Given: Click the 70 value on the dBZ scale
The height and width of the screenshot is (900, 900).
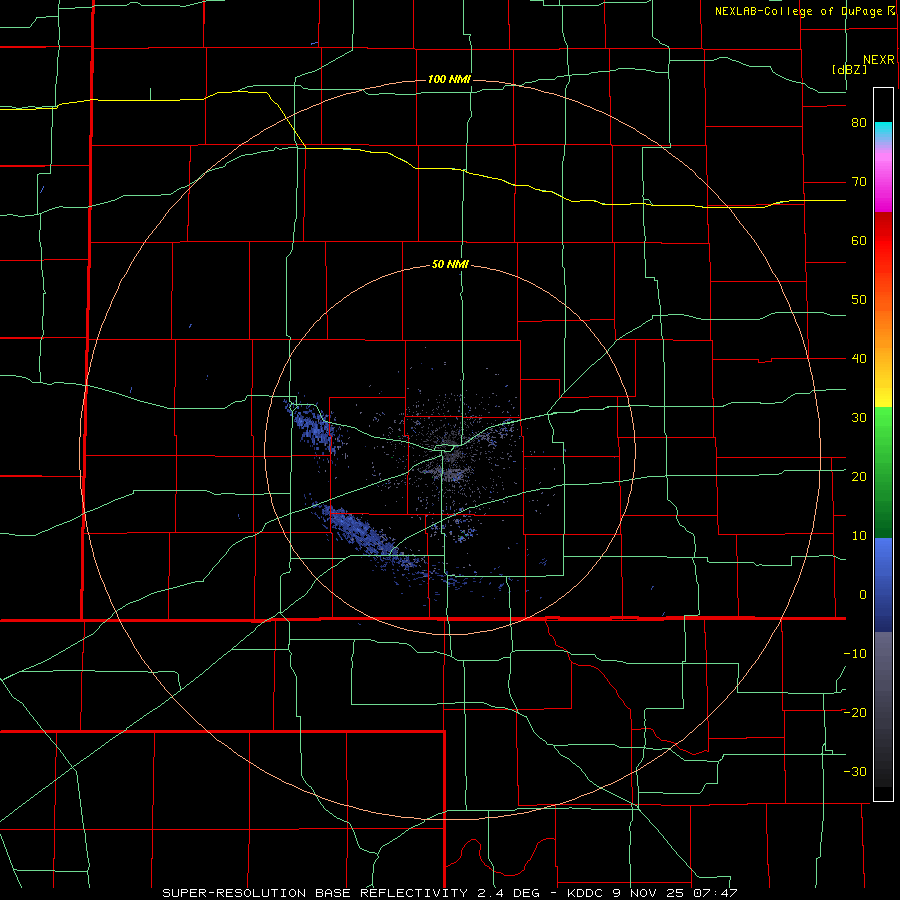Looking at the screenshot, I should [859, 182].
